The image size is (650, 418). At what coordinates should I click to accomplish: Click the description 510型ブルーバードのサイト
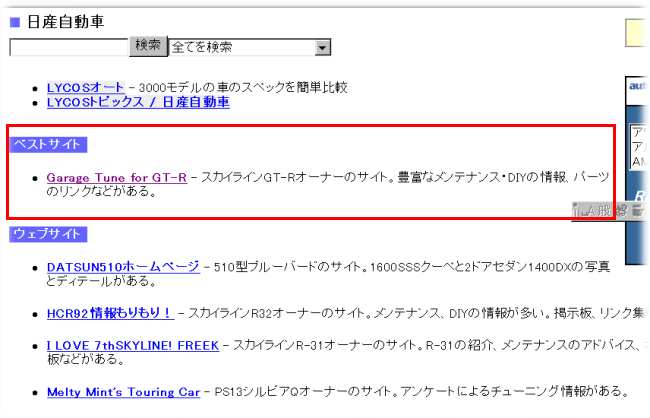coord(290,267)
